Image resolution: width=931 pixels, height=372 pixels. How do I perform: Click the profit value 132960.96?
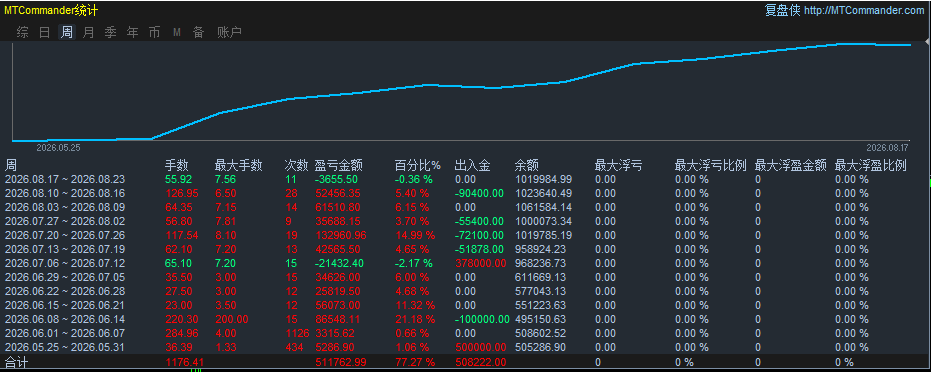tap(341, 235)
